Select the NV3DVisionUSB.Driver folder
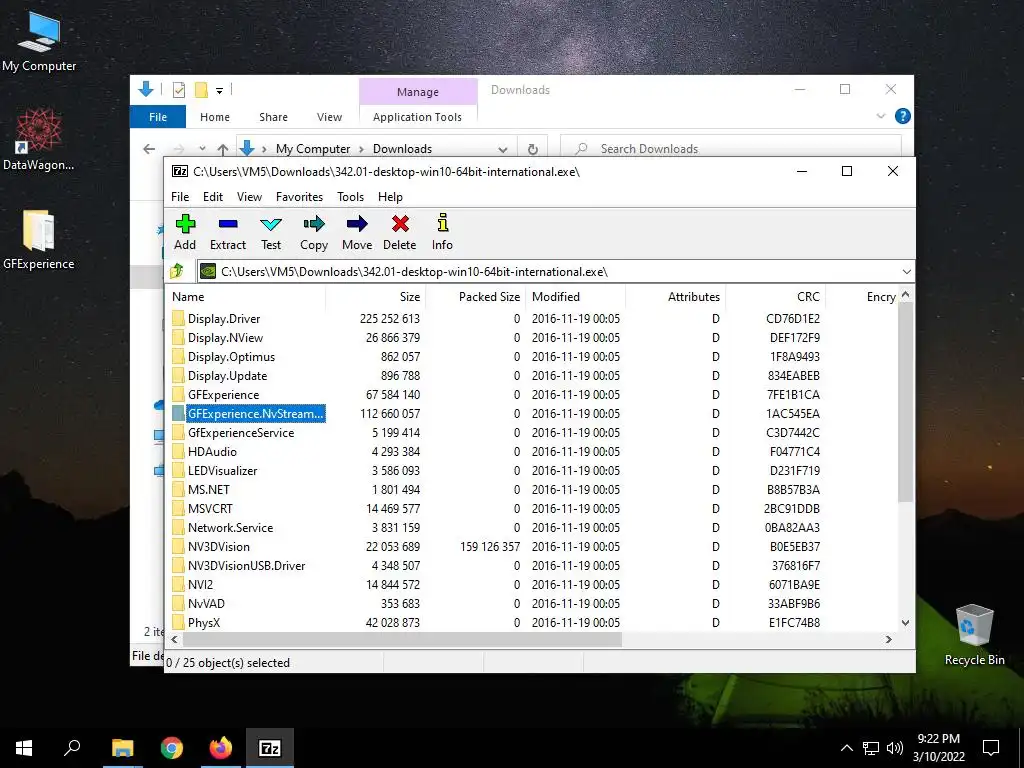1024x768 pixels. coord(246,565)
